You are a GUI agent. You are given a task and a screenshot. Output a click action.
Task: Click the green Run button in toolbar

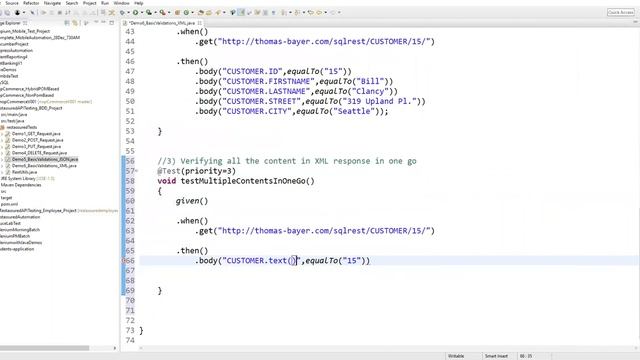point(136,12)
